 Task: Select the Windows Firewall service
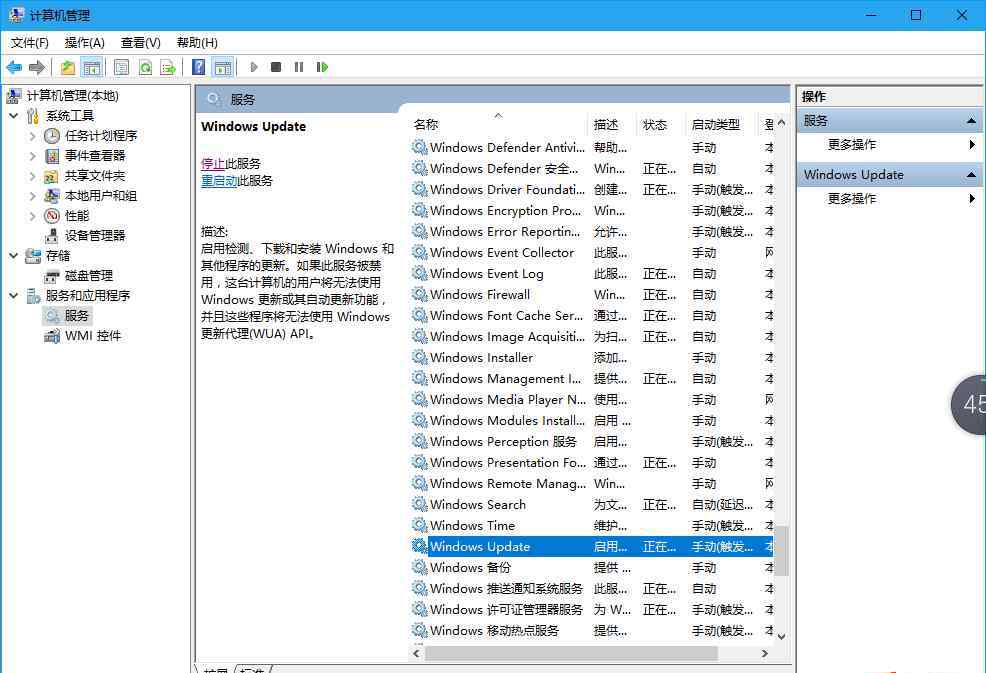[x=593, y=294]
